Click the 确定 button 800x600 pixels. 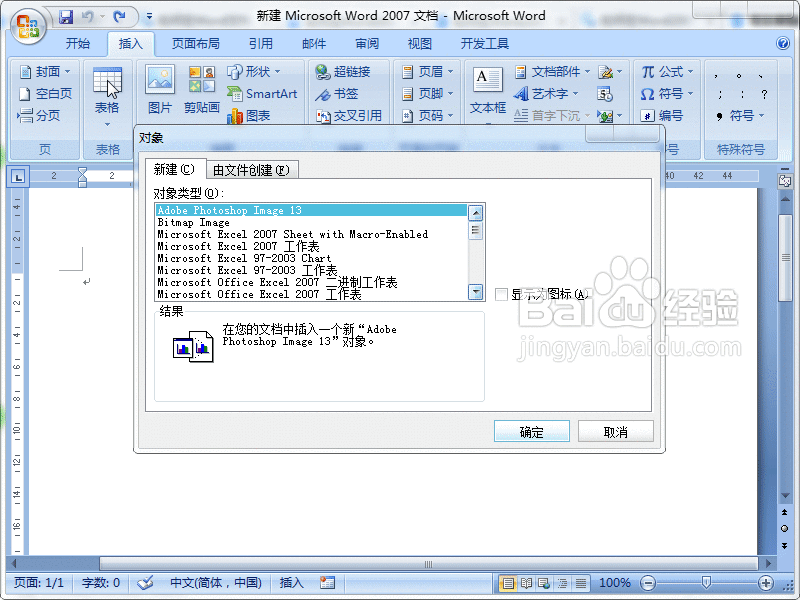point(531,431)
